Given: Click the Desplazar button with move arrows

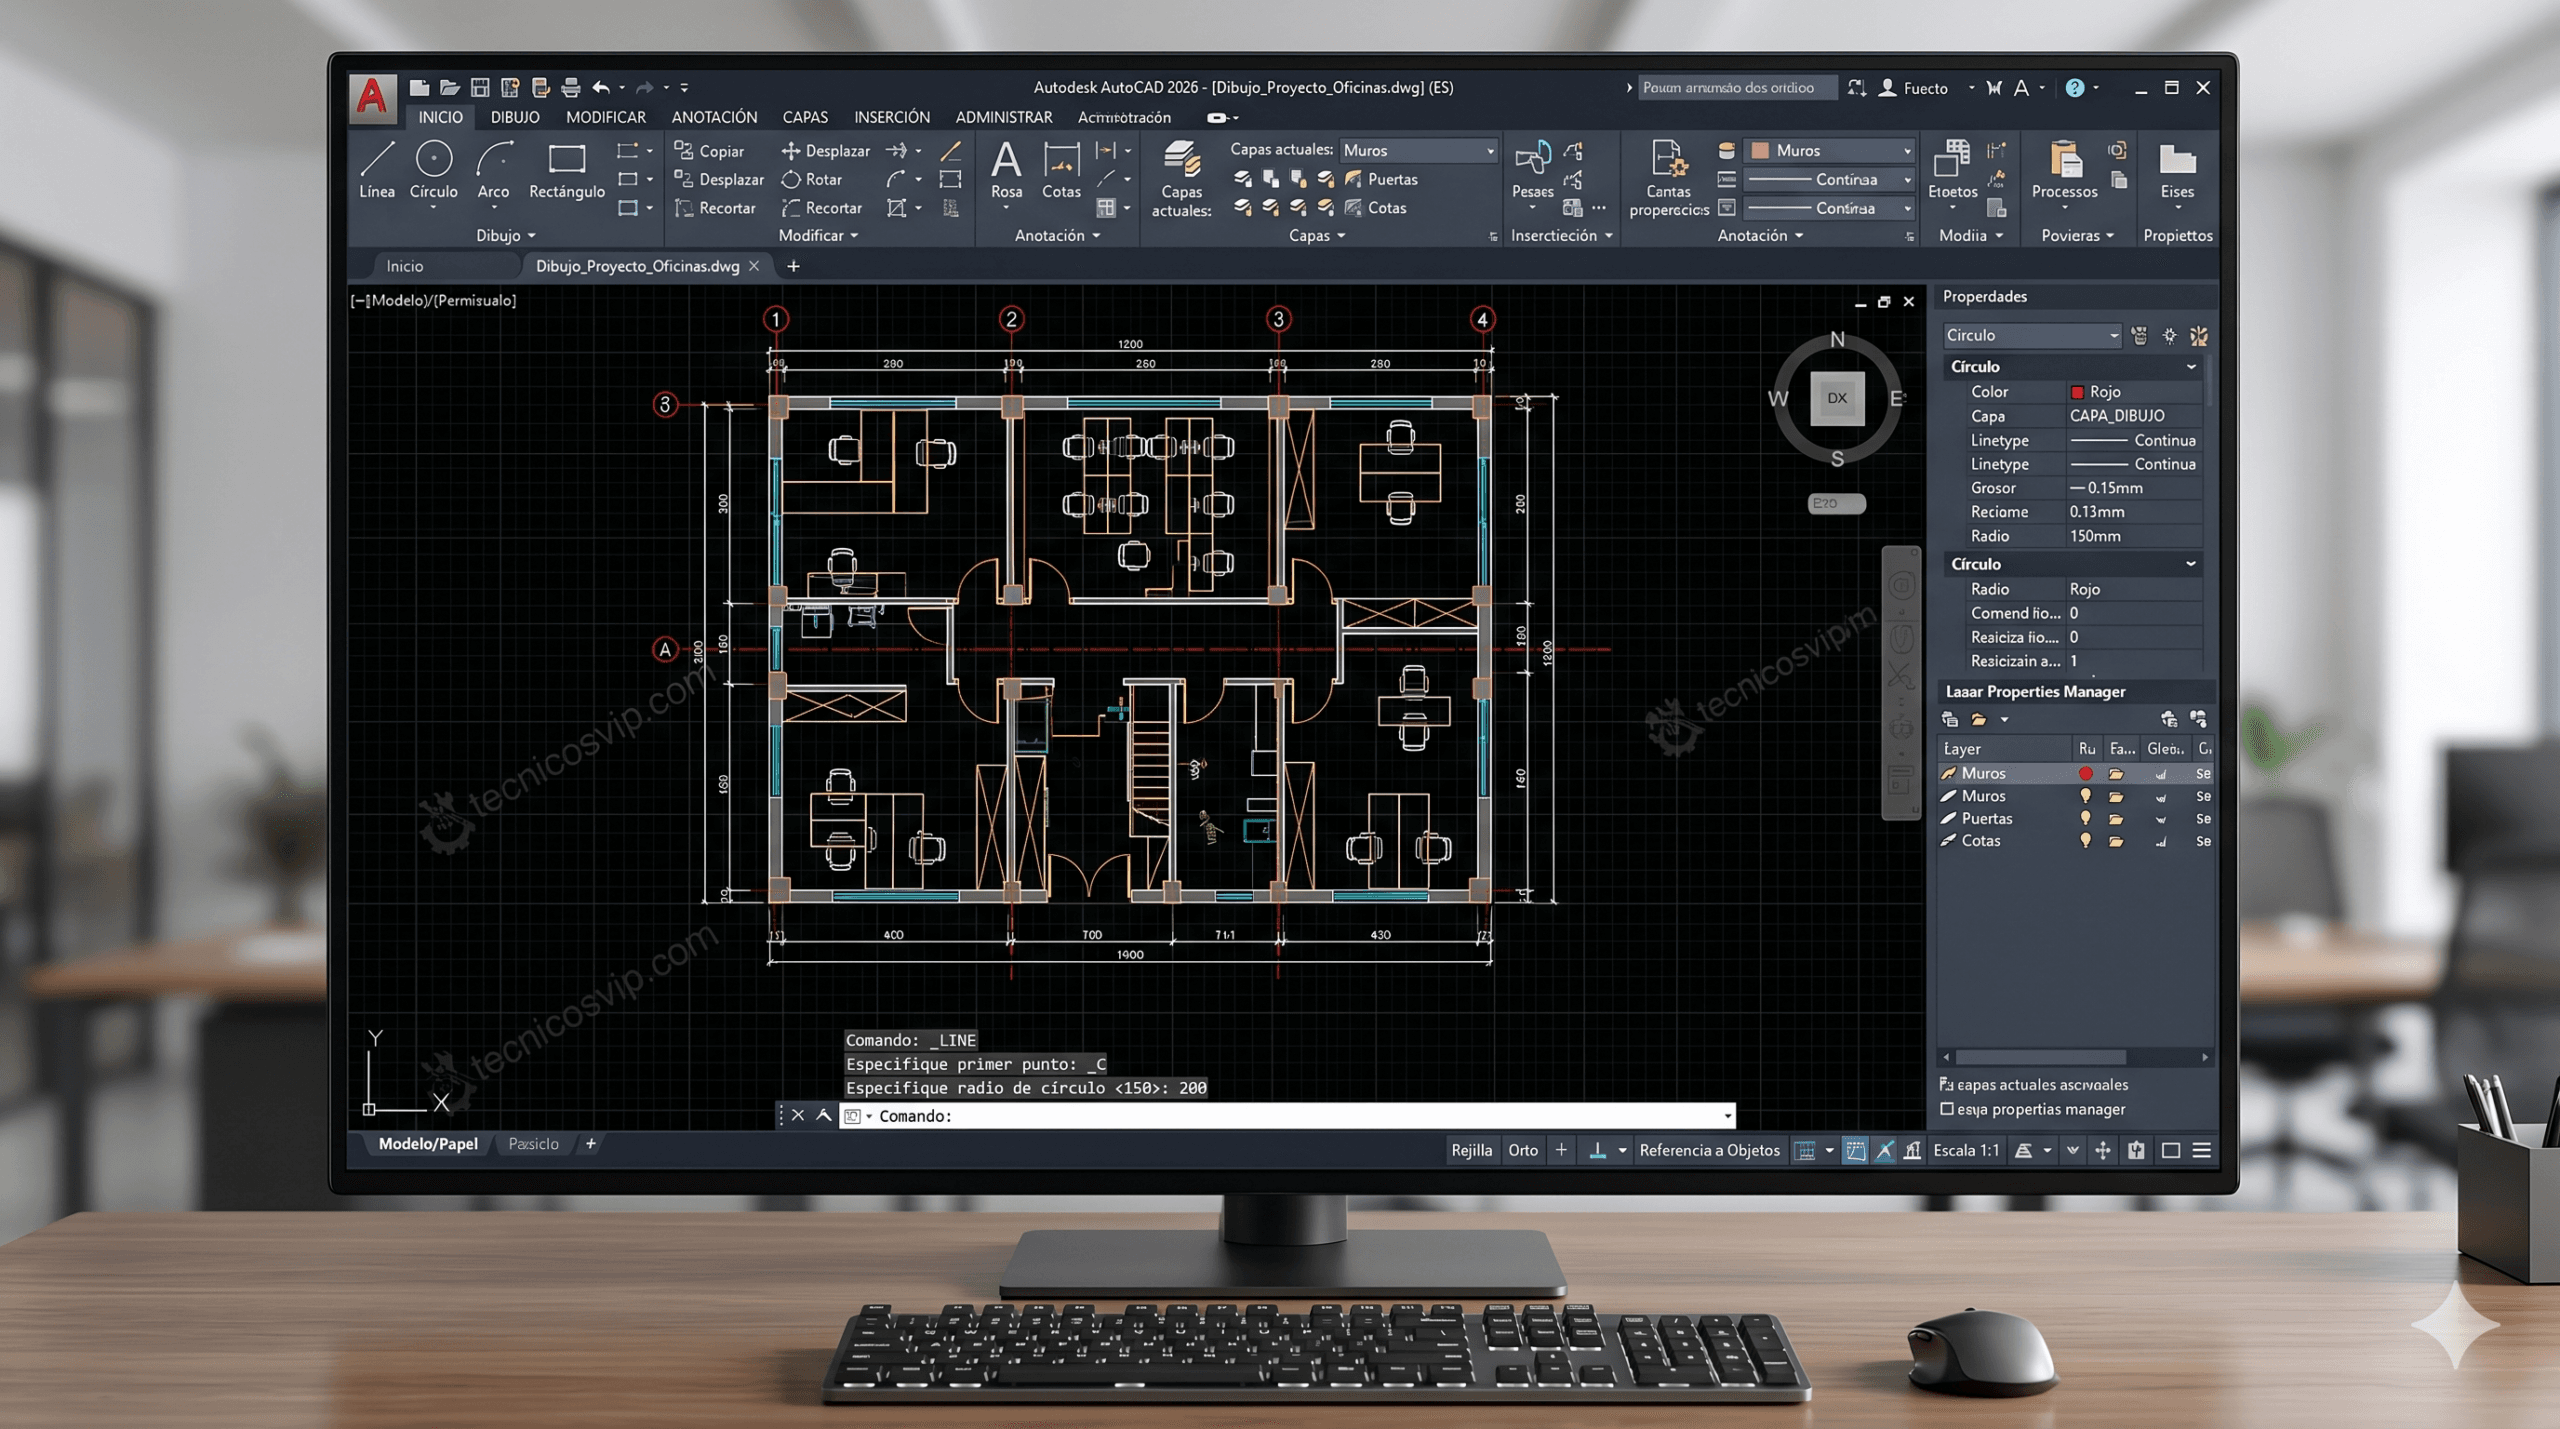Looking at the screenshot, I should 826,151.
